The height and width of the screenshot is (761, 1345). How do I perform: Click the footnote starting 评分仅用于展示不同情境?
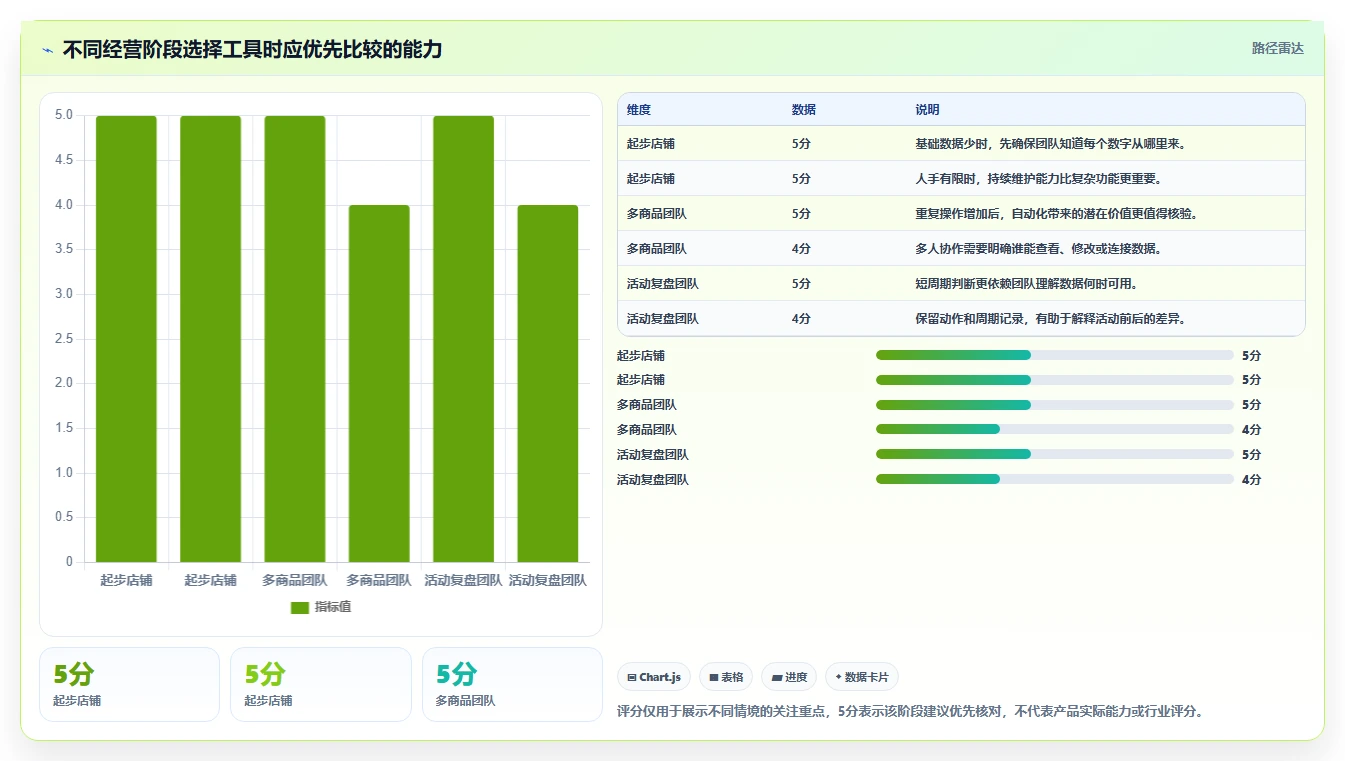click(x=912, y=712)
